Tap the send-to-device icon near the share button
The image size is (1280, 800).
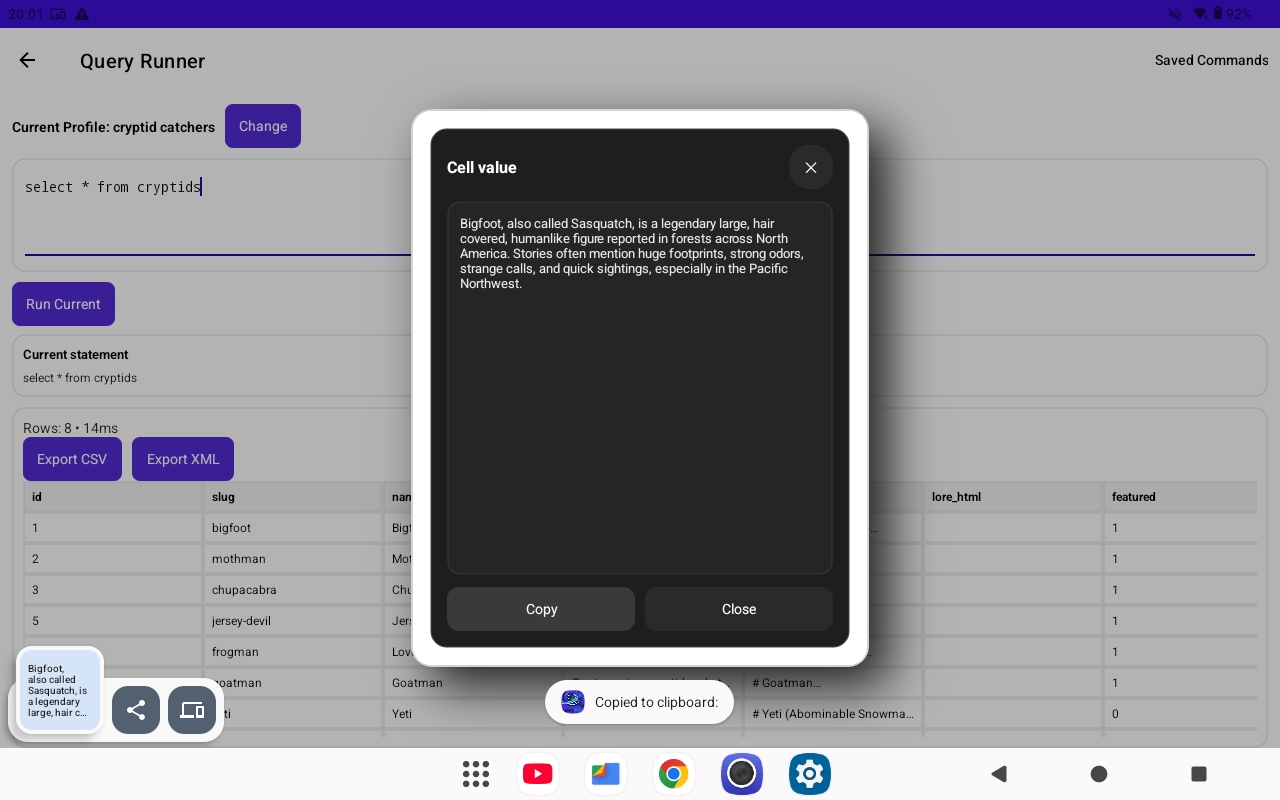(x=192, y=710)
